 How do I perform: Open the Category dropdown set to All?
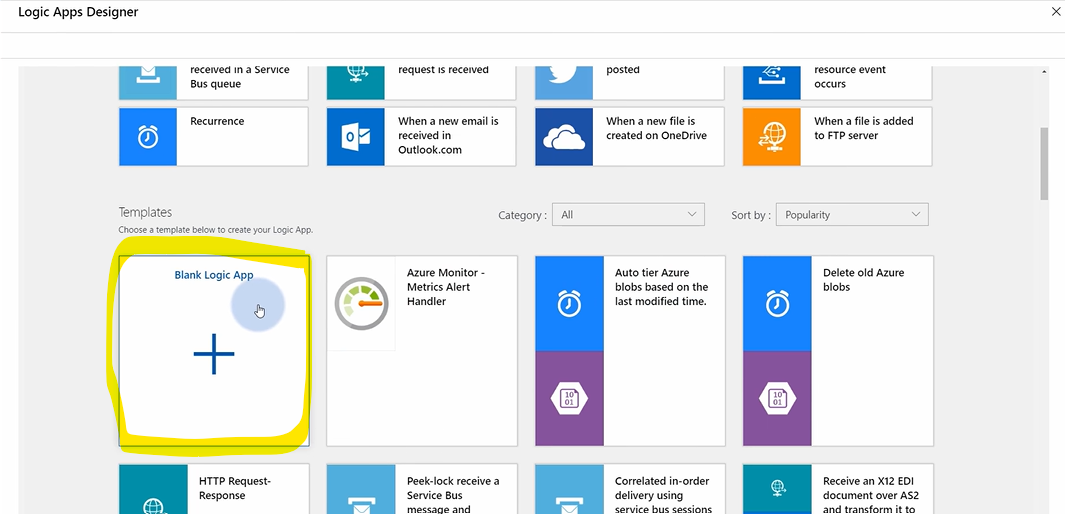tap(628, 215)
